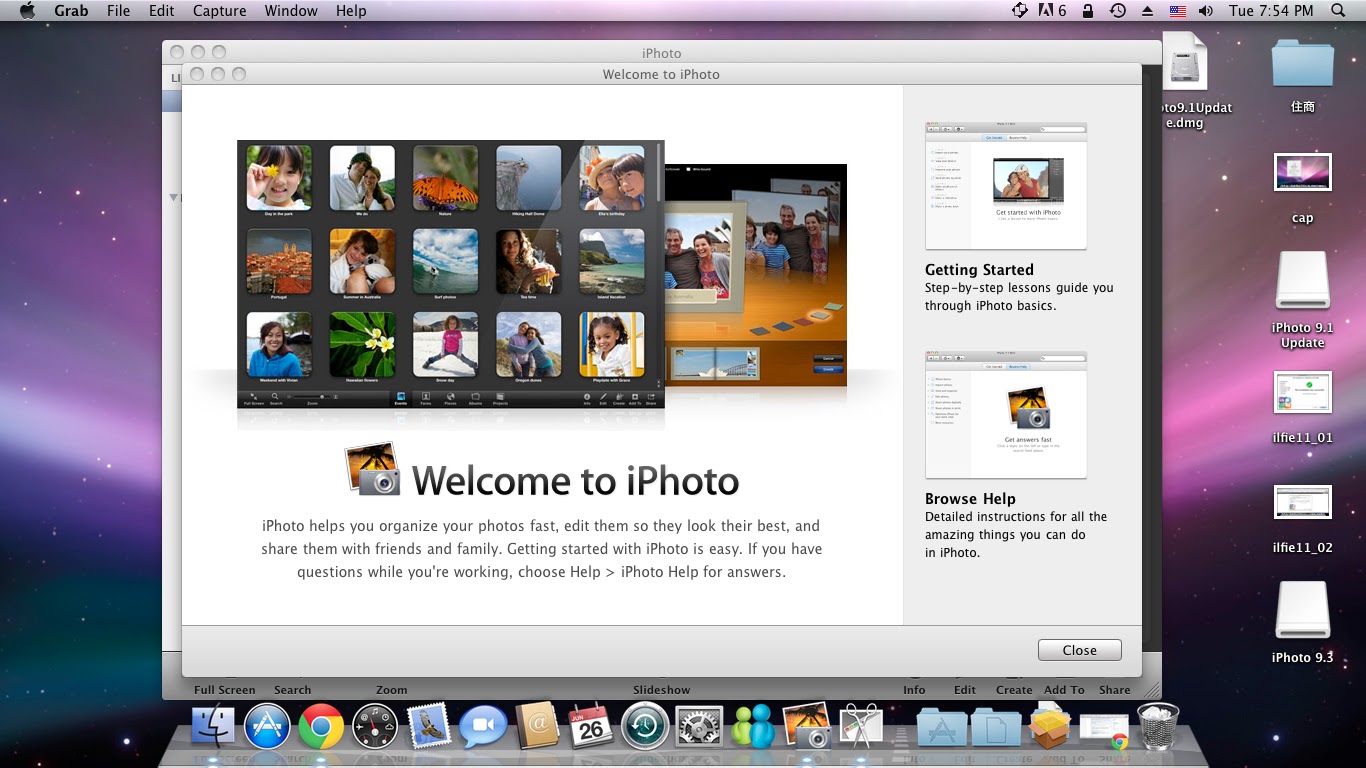Open the Trash in the Dock
The width and height of the screenshot is (1366, 768).
(x=1158, y=726)
